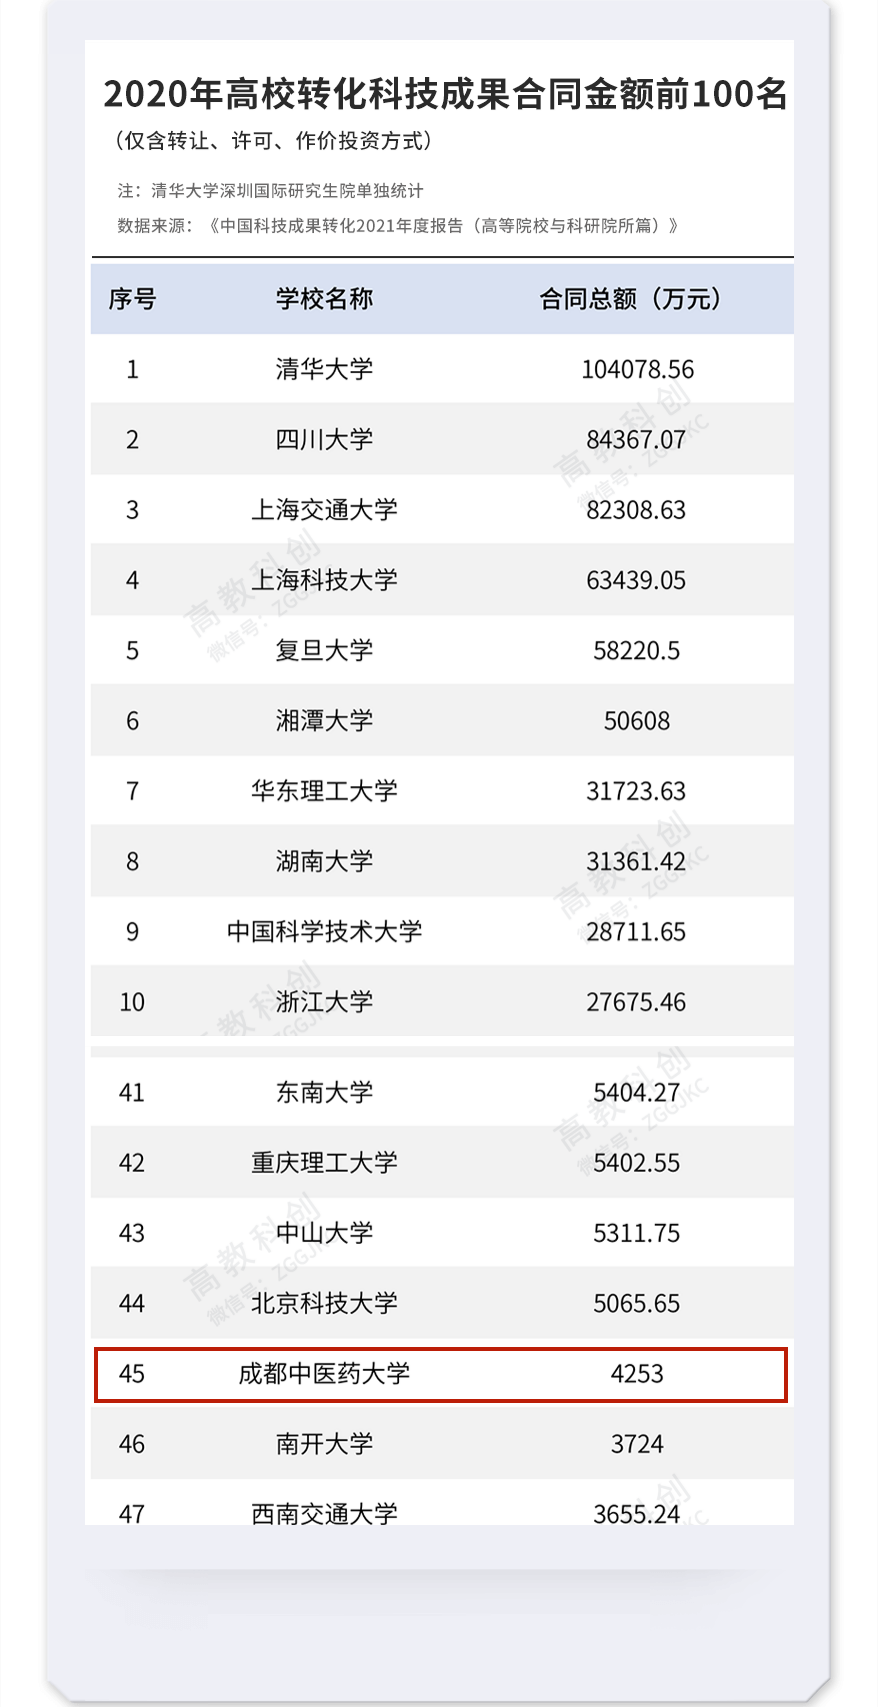878x1707 pixels.
Task: Click the 合同总额（万元）column header
Action: [x=630, y=299]
